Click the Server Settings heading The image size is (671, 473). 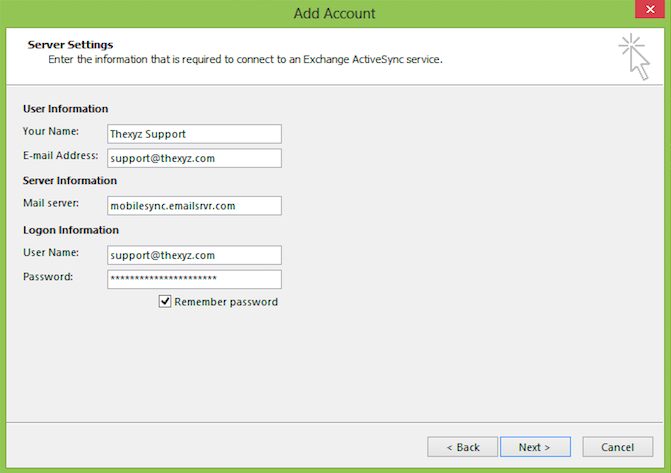(x=70, y=45)
